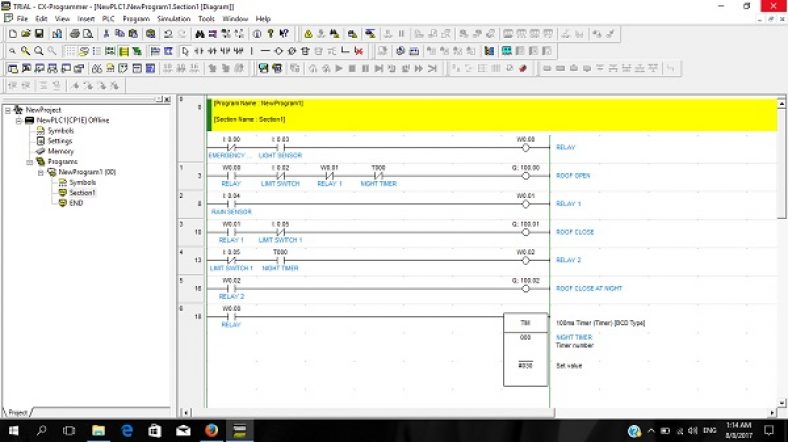Save the project using the floppy disk icon
This screenshot has width=788, height=442.
point(39,34)
